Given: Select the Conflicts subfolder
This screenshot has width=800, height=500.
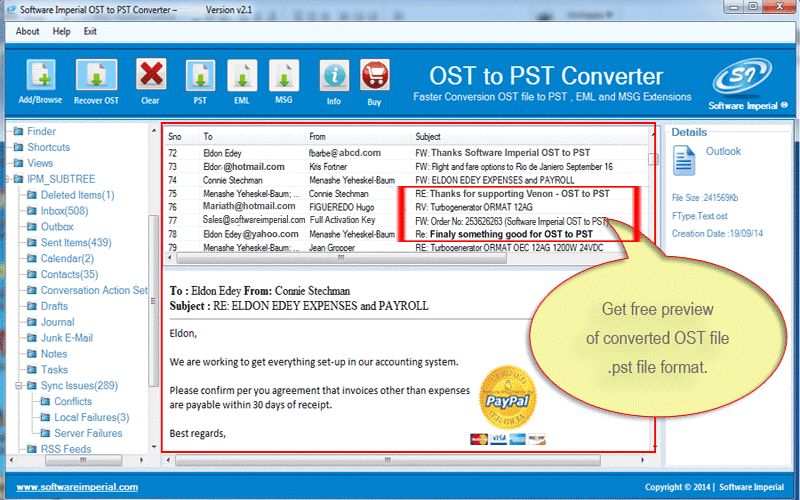Looking at the screenshot, I should (x=73, y=402).
